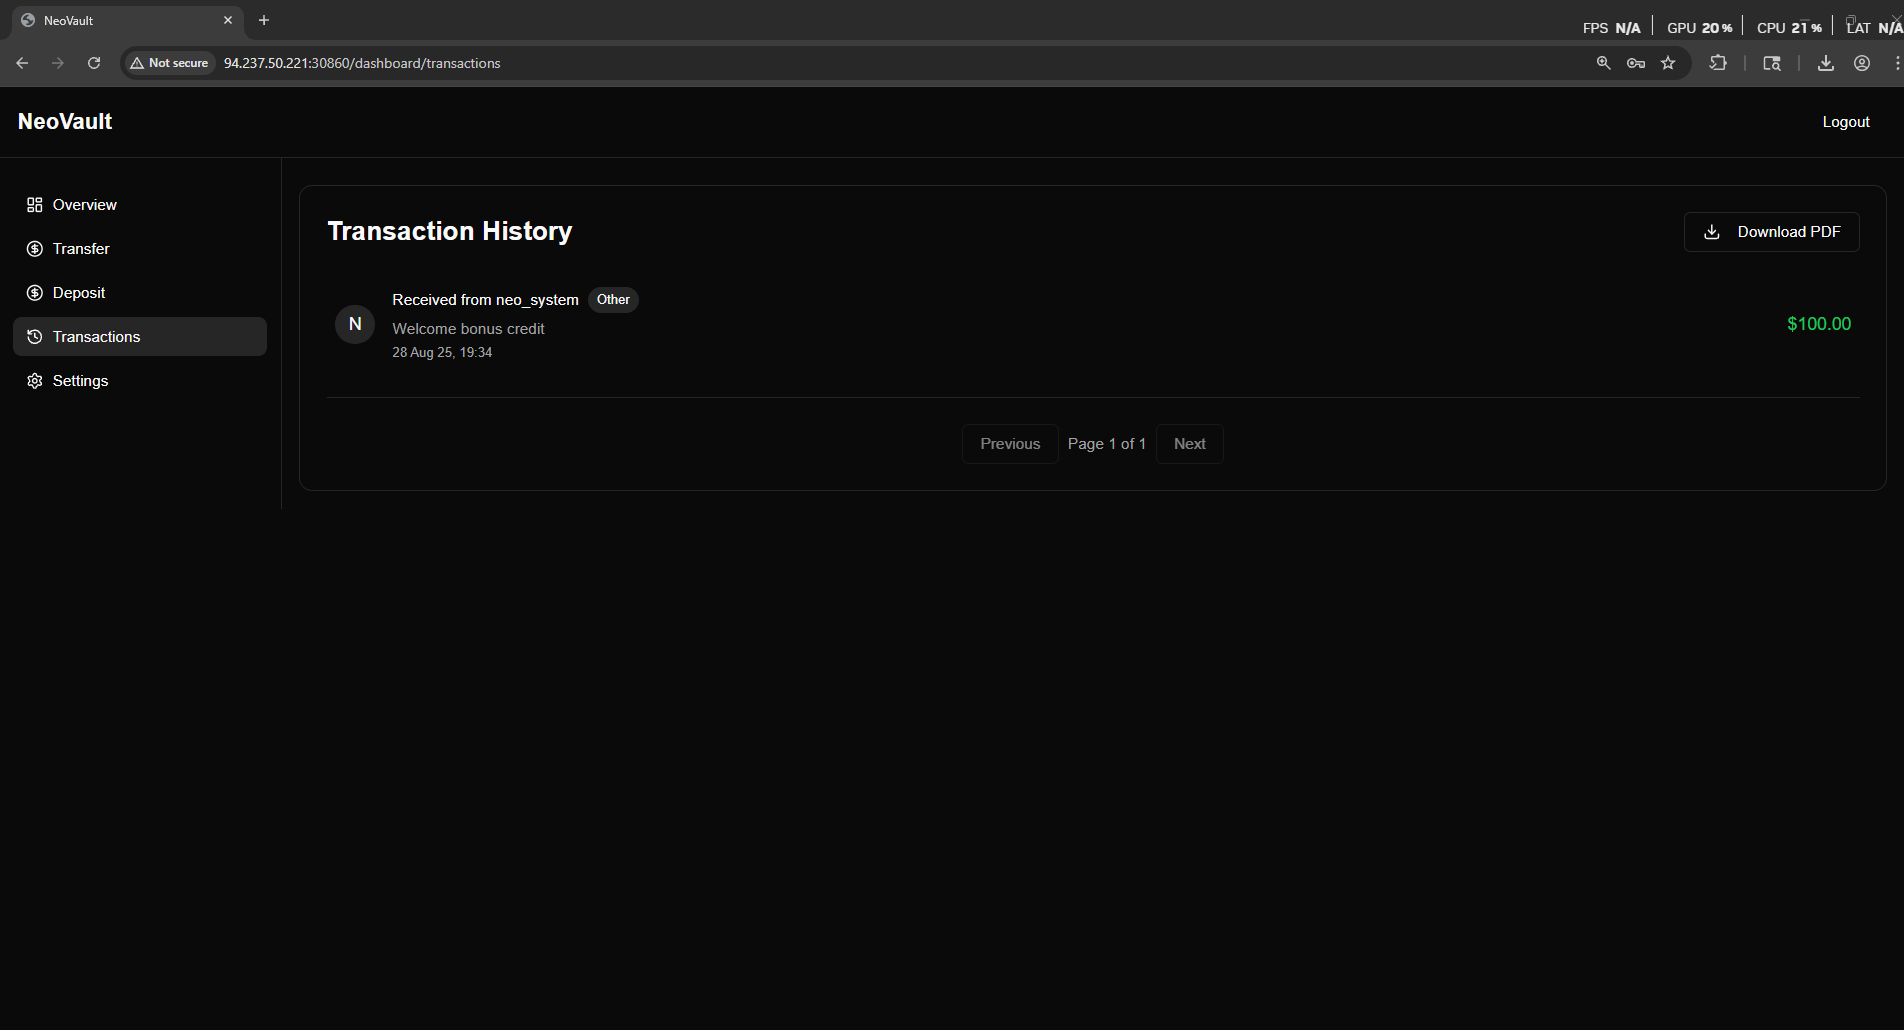1904x1030 pixels.
Task: Click the Next page button
Action: pyautogui.click(x=1189, y=444)
